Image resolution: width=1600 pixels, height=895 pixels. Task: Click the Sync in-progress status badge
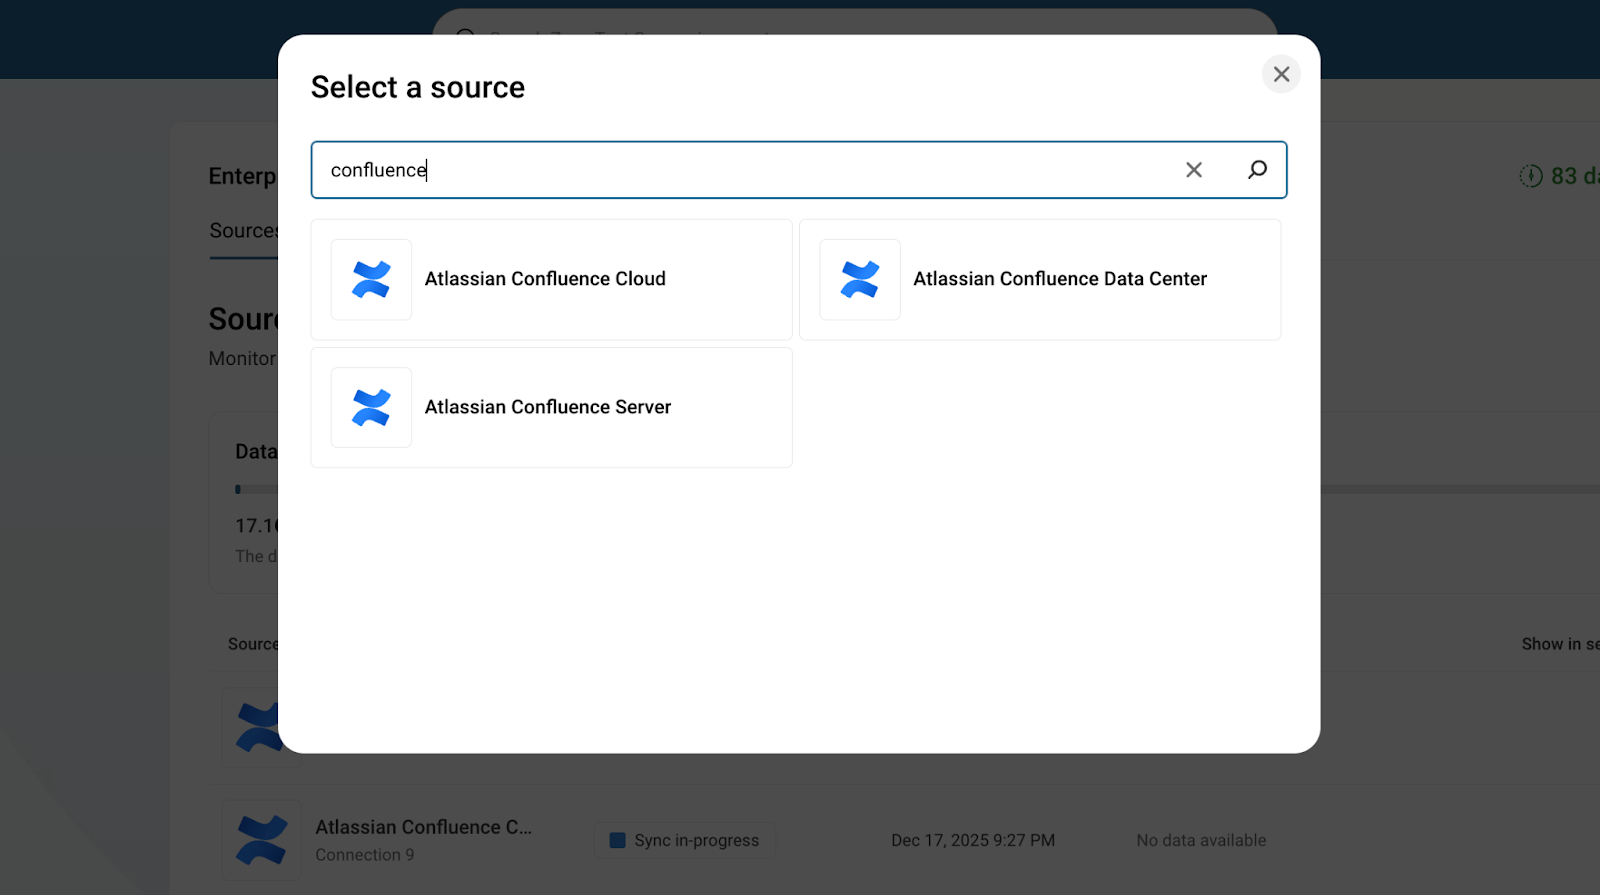pos(685,840)
